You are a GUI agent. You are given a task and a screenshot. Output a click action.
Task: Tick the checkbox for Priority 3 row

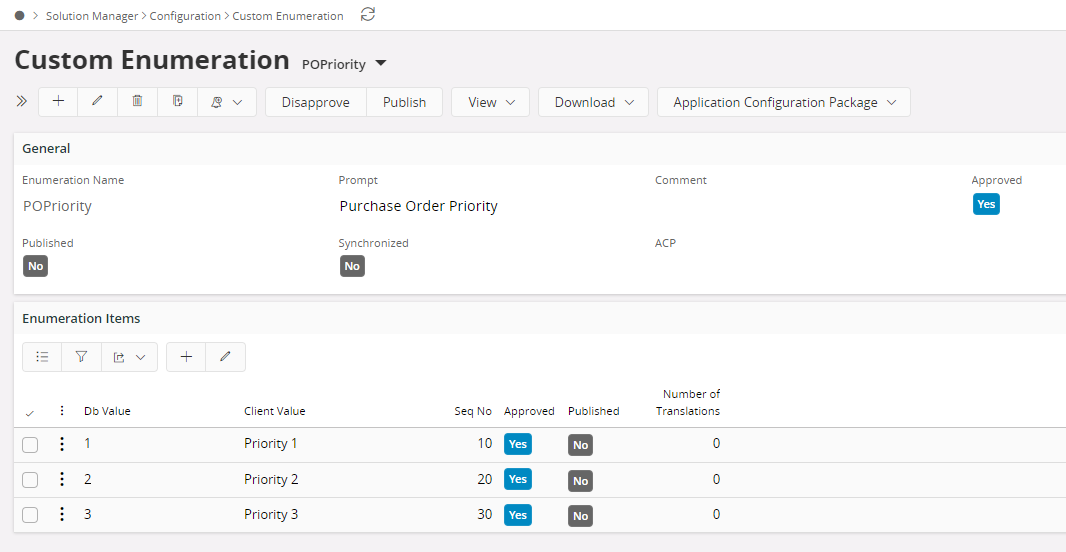click(30, 515)
